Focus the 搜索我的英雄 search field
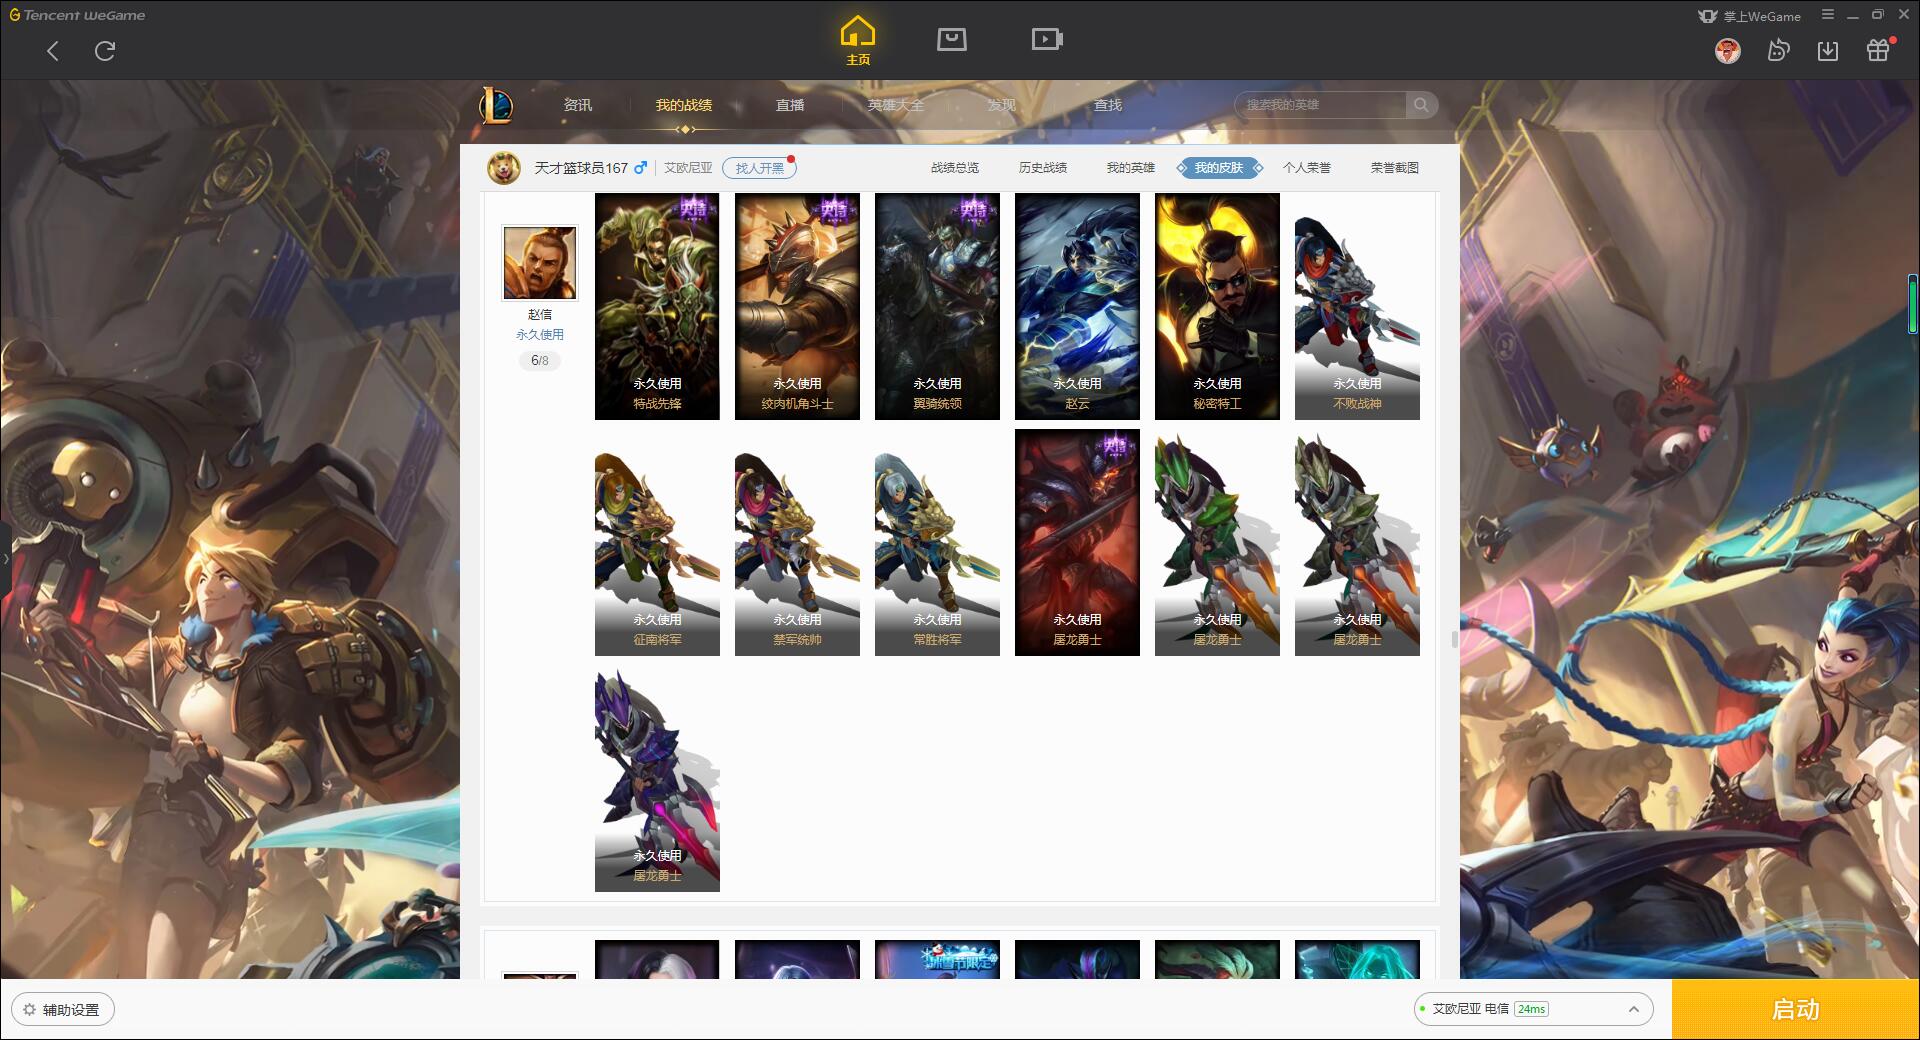Screen dimensions: 1920x1040 [1320, 105]
